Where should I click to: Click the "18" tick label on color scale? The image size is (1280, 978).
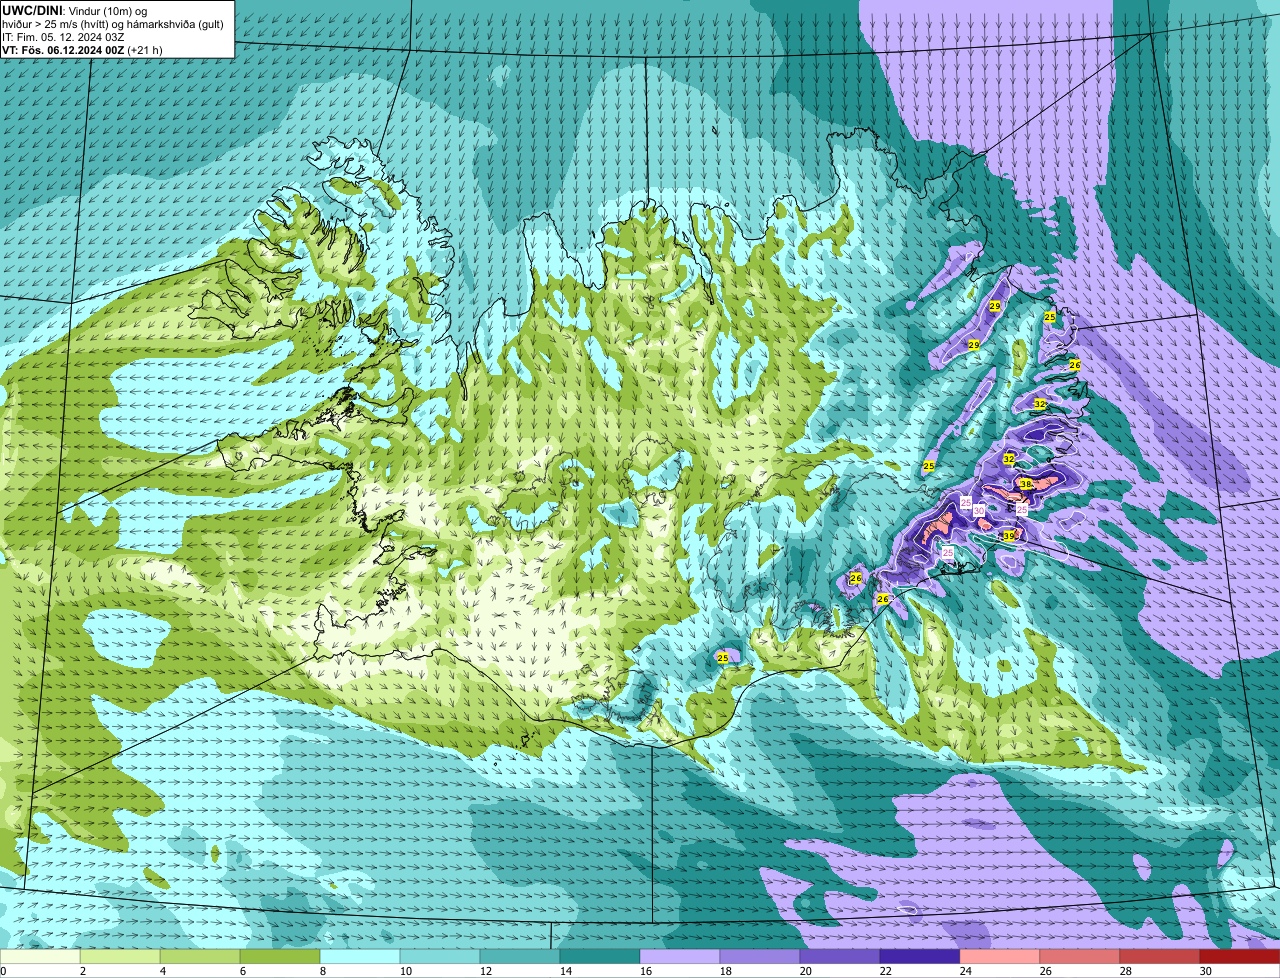tap(726, 971)
